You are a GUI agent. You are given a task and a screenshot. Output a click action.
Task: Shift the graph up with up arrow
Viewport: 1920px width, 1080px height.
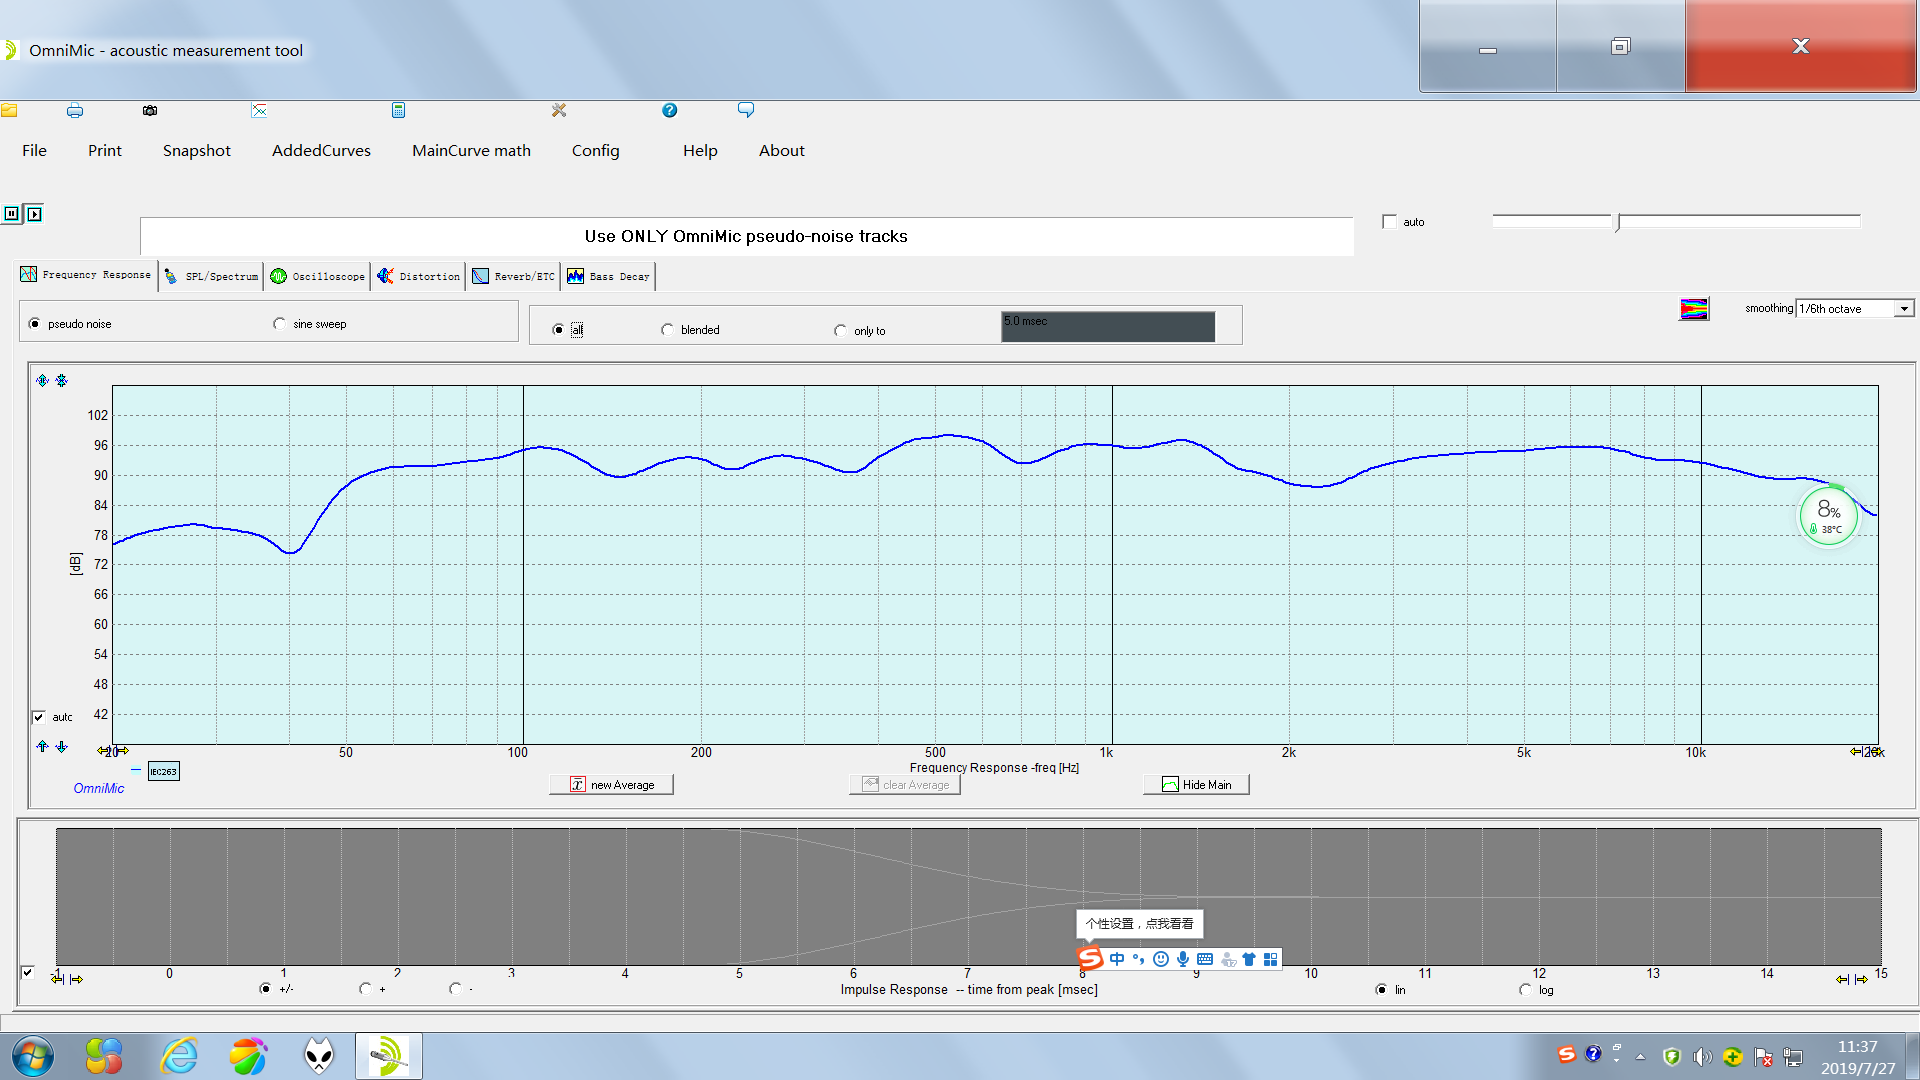pos(42,746)
